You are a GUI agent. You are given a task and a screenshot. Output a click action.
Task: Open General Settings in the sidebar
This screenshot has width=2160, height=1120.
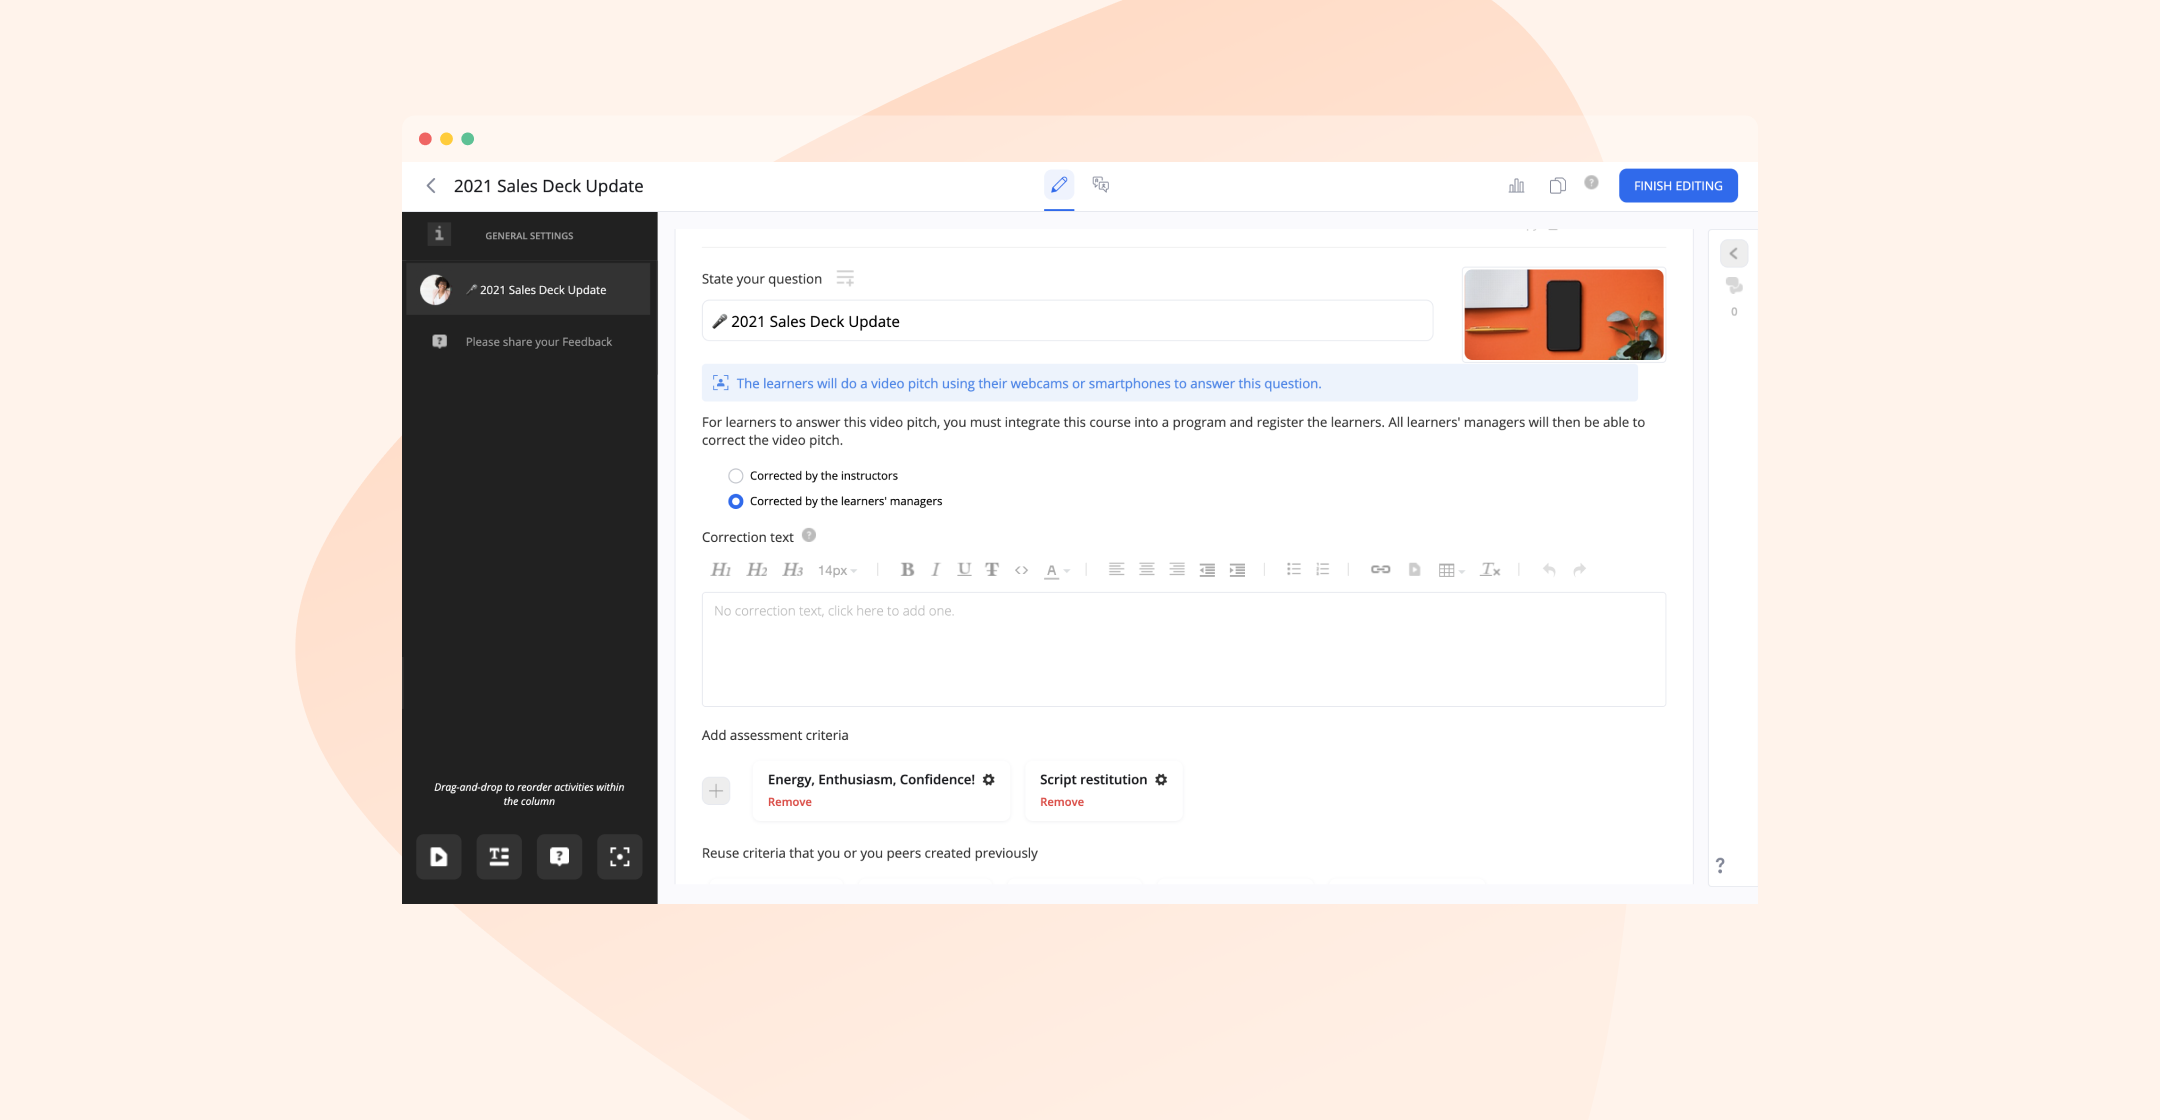[x=529, y=236]
